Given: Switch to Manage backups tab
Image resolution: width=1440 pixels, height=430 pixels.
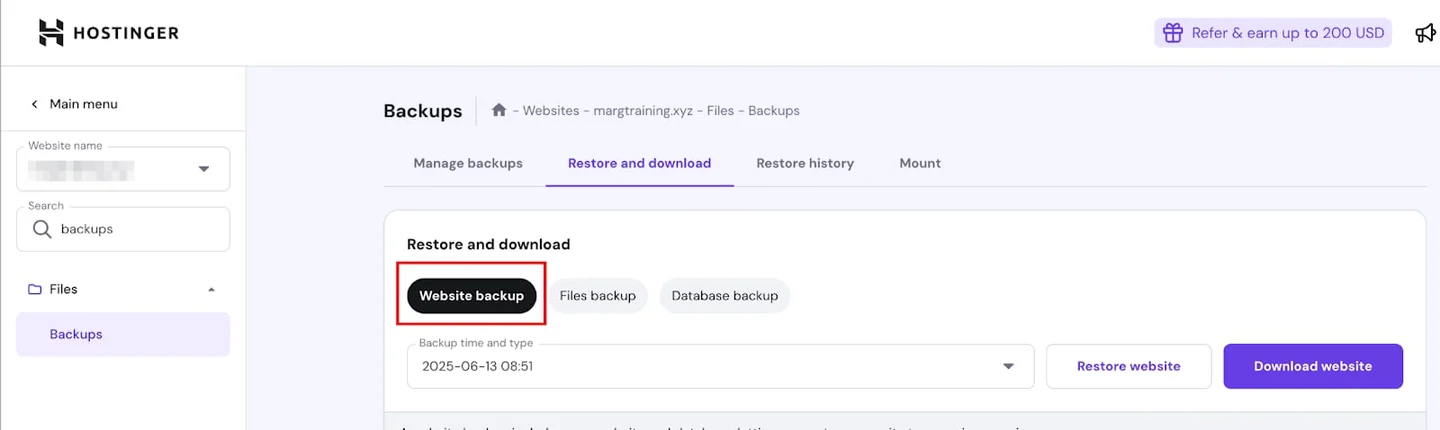Looking at the screenshot, I should click(x=468, y=163).
